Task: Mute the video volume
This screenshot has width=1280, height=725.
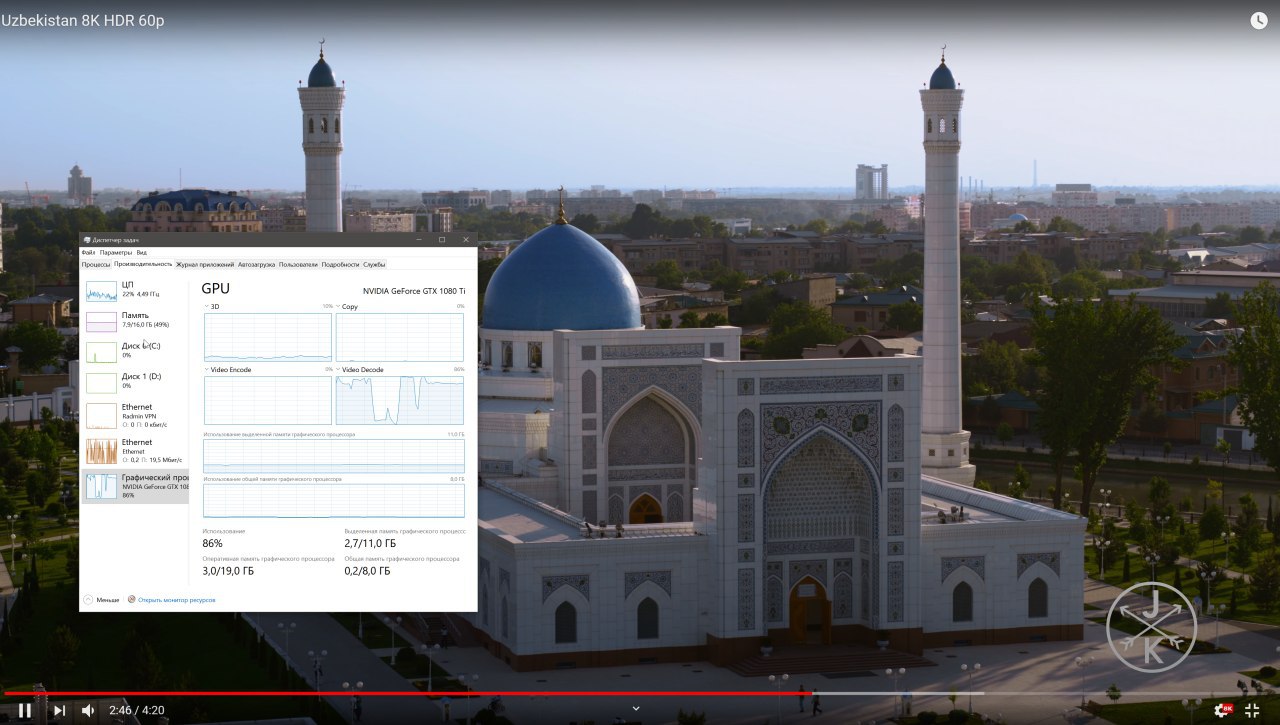Action: (x=88, y=710)
